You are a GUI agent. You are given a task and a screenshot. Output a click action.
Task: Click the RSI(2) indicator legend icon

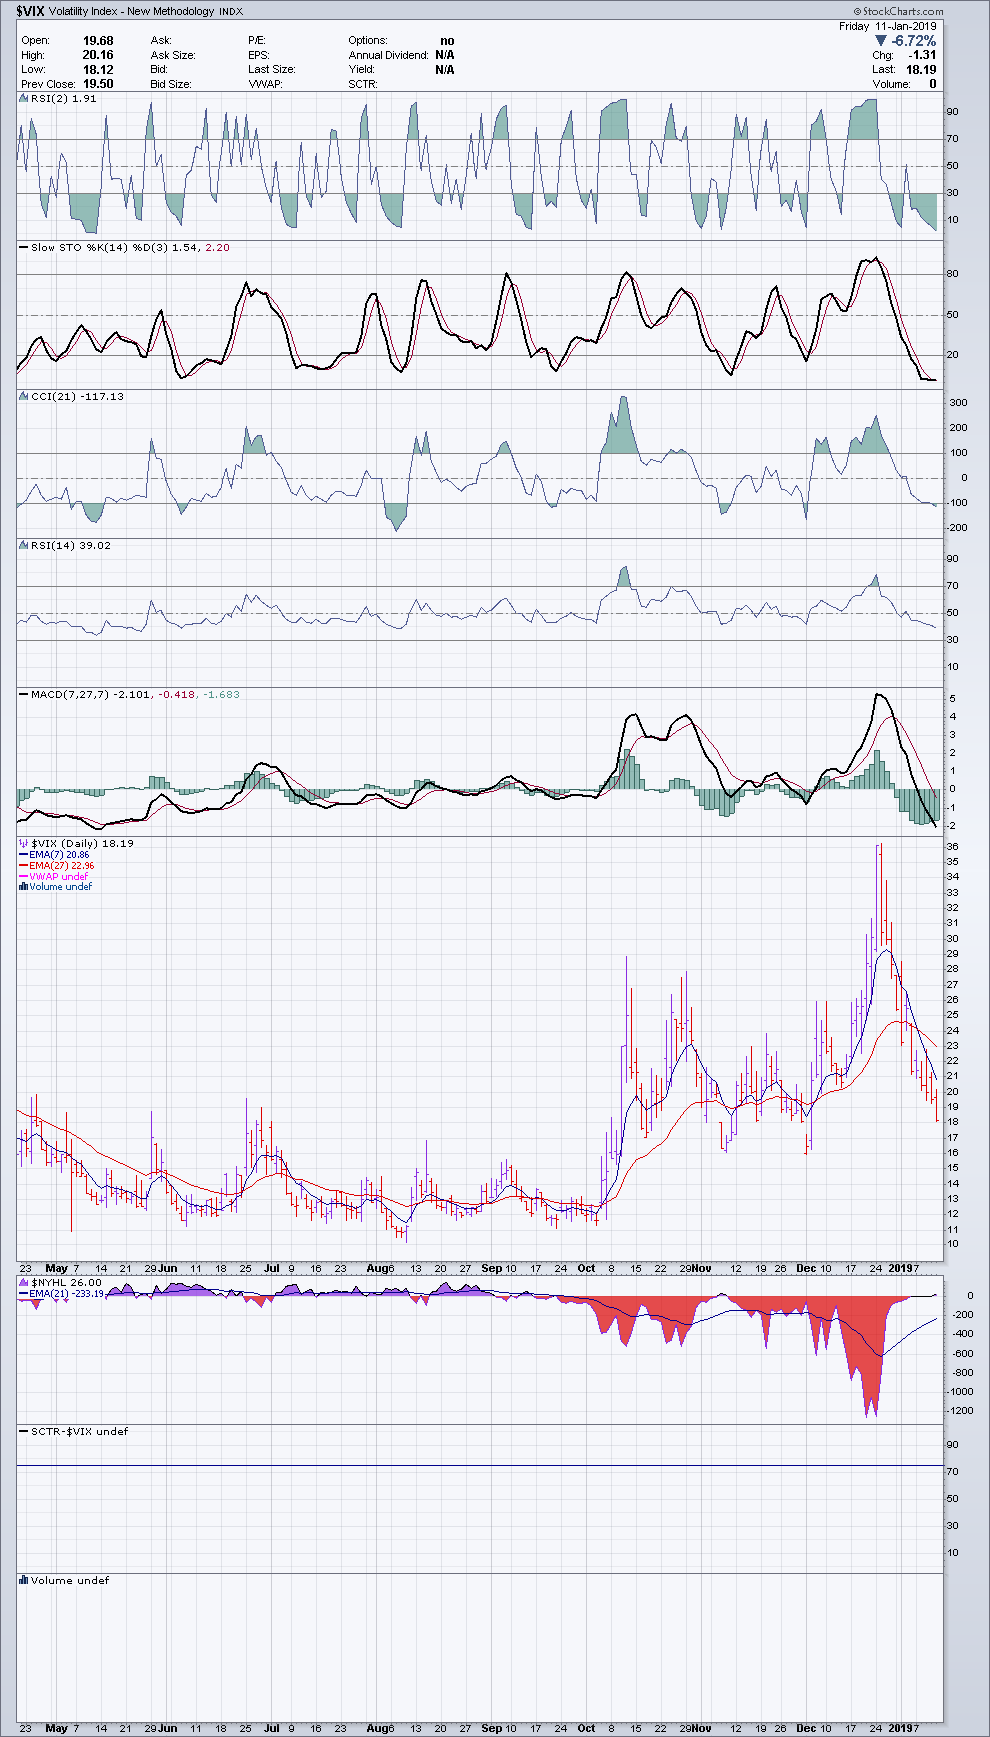coord(24,99)
